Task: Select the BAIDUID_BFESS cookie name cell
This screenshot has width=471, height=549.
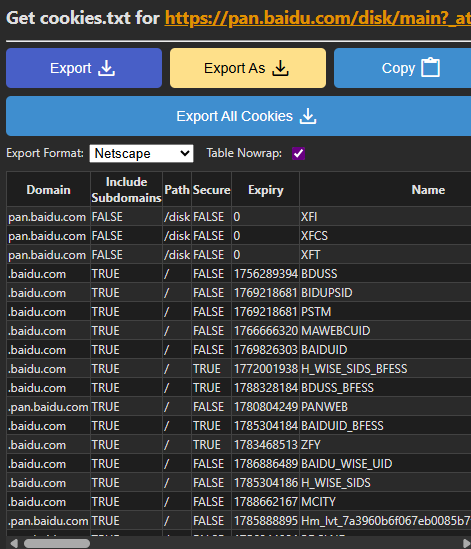Action: click(385, 426)
